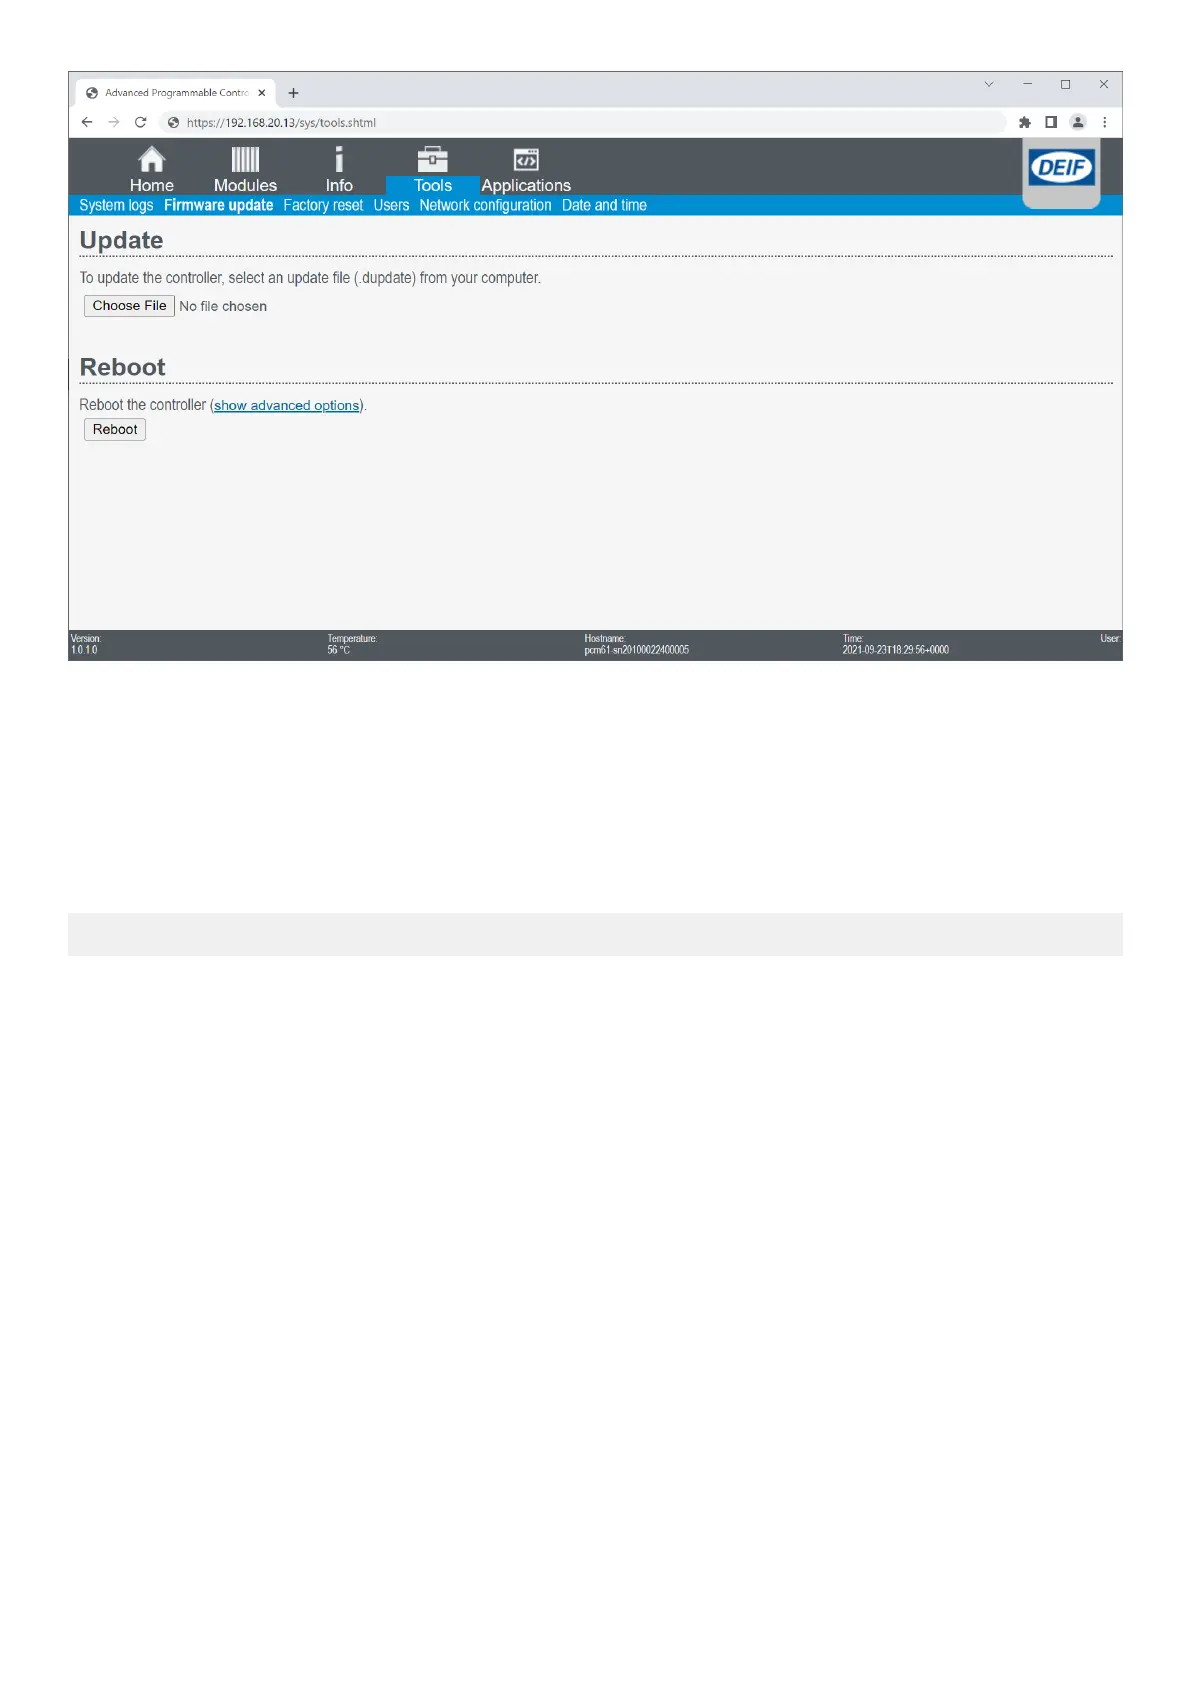Expand the tab search chevron

pos(989,85)
